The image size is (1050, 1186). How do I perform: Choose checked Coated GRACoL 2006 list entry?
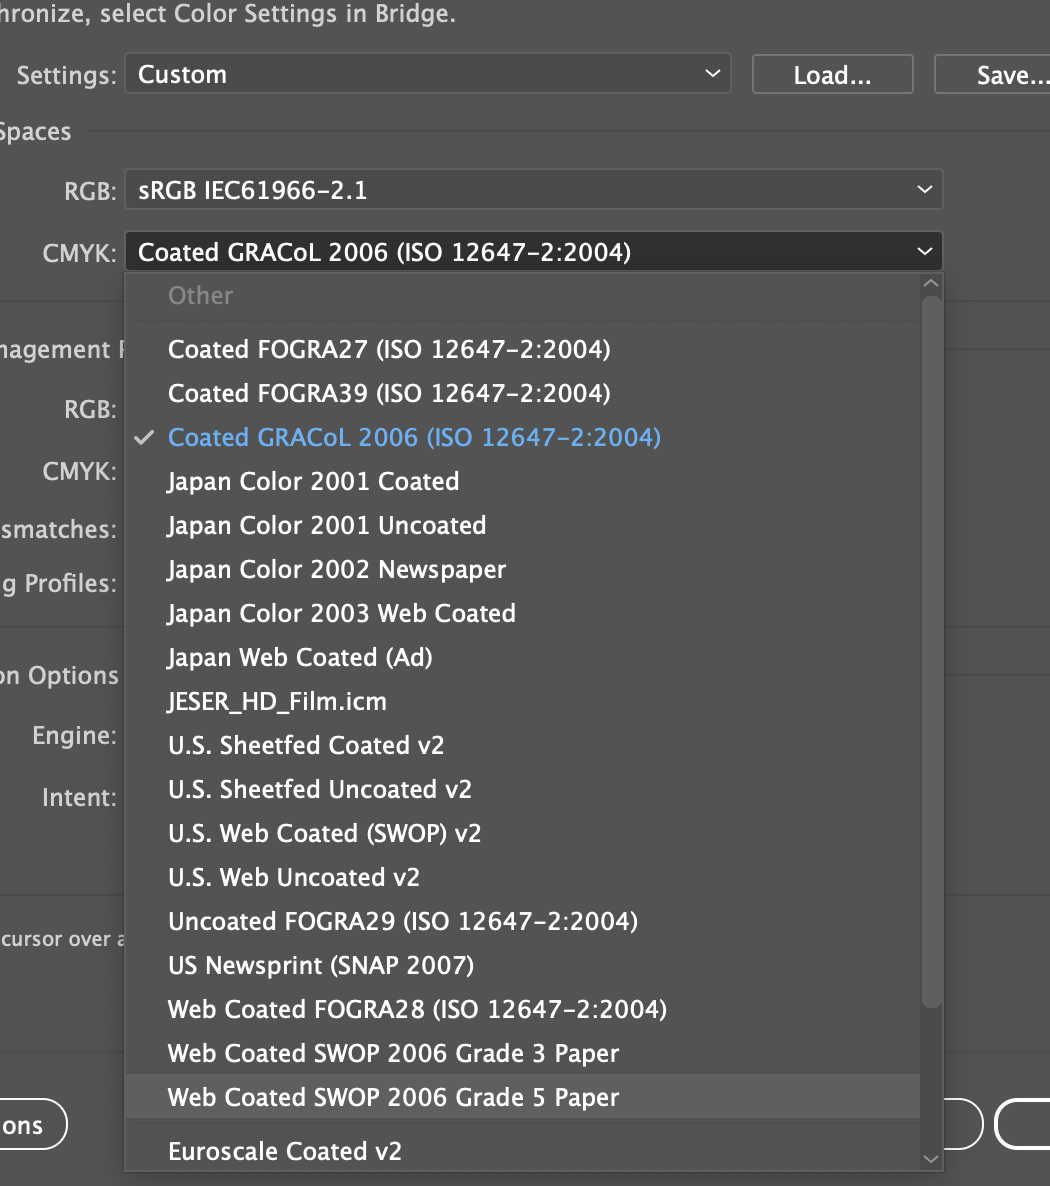[x=523, y=437]
